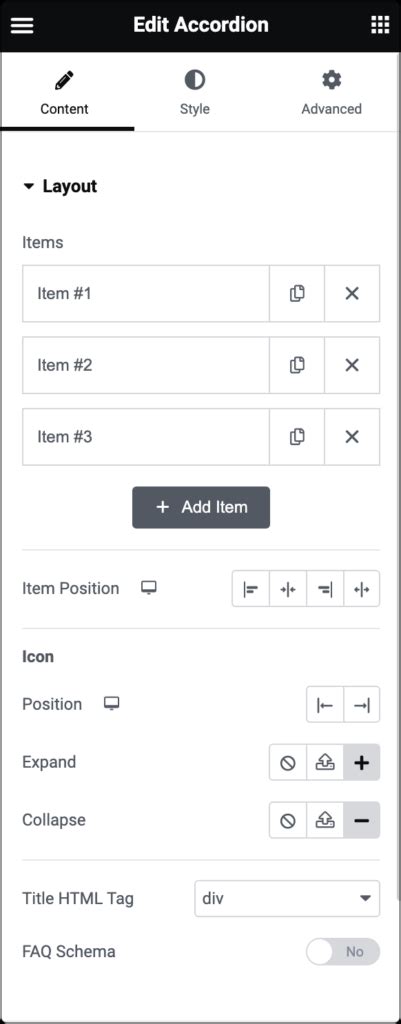Set Item Position to stretch
This screenshot has width=401, height=1024.
[362, 589]
